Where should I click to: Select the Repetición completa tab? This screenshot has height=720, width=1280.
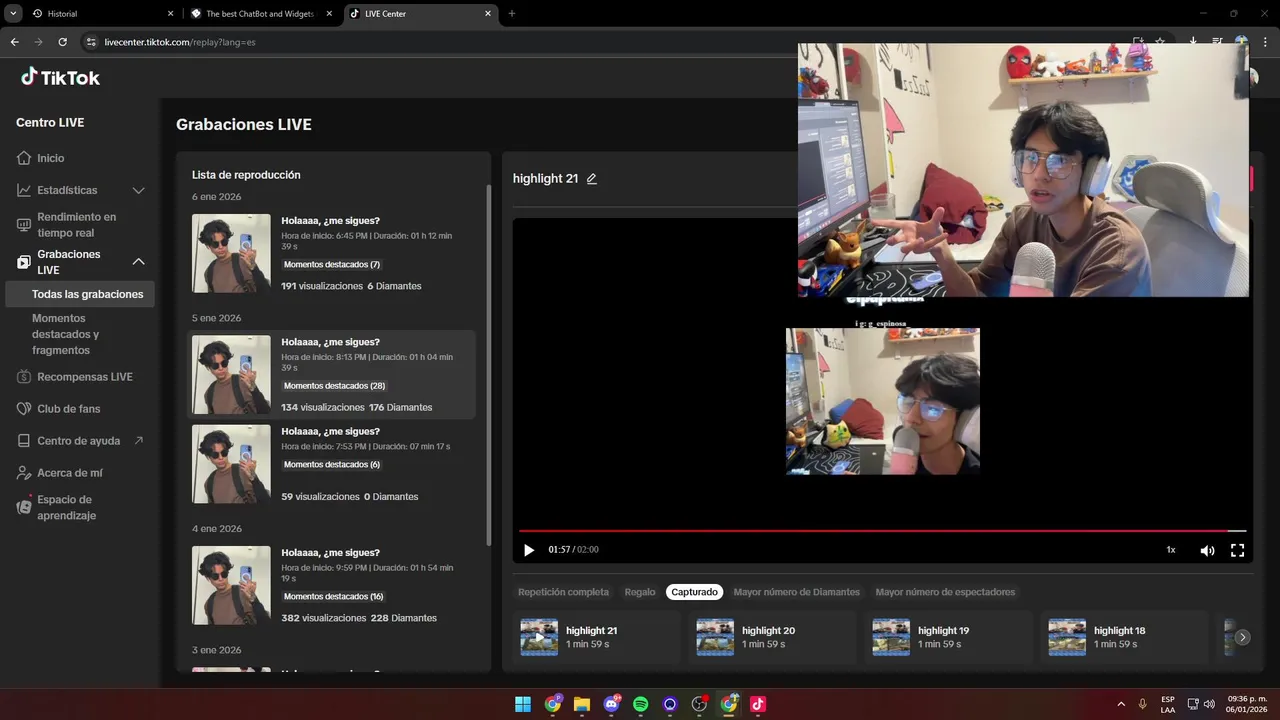[x=563, y=592]
